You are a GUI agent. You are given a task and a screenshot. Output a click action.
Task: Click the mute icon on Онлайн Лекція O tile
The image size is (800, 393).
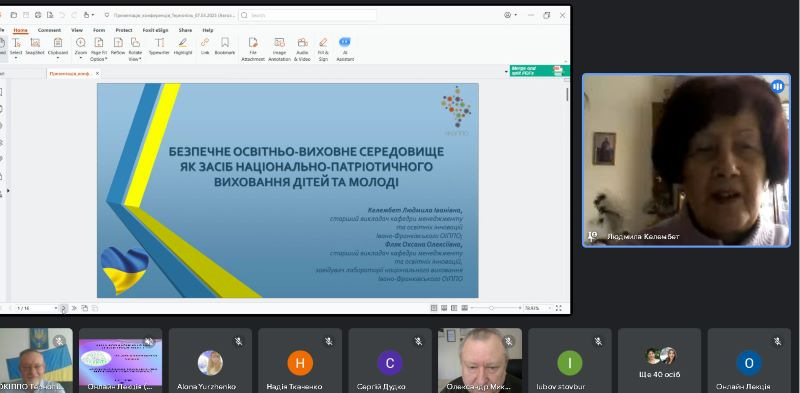[x=778, y=341]
